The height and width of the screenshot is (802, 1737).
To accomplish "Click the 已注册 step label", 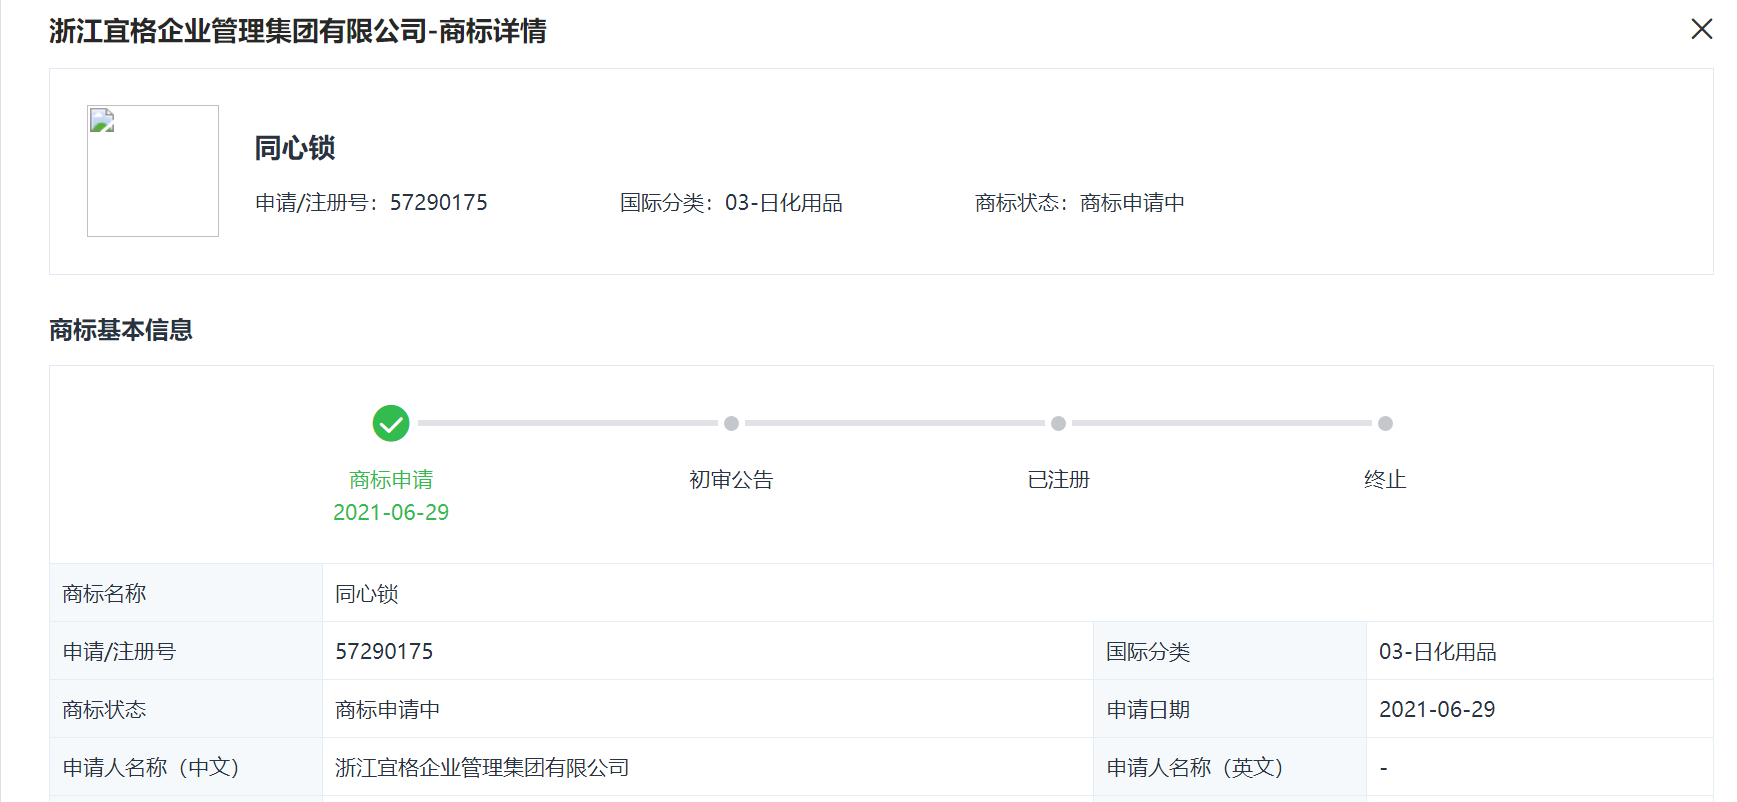I will [x=1058, y=480].
